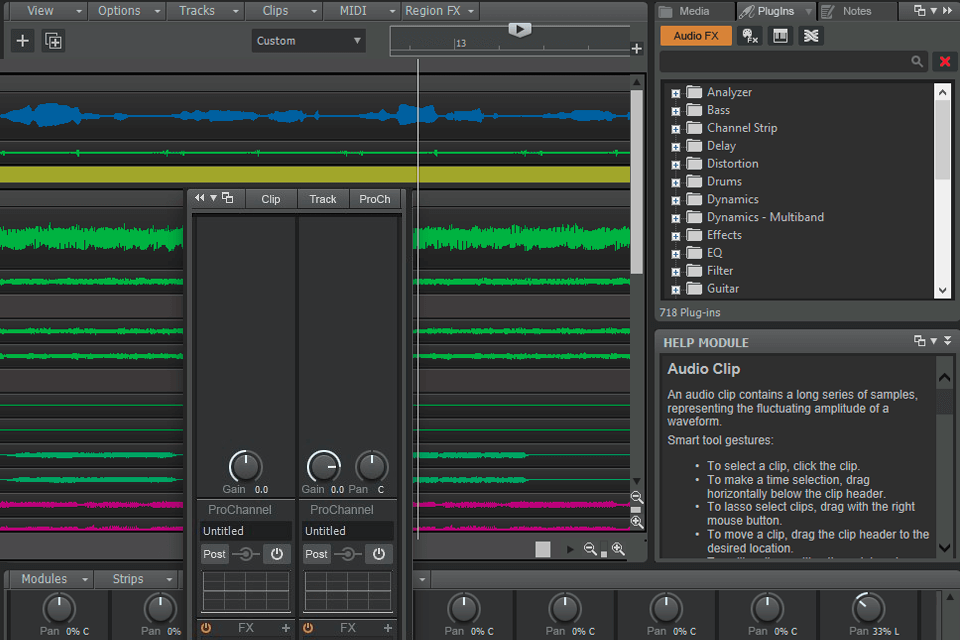This screenshot has width=960, height=640.
Task: Dock or undock the Help Module
Action: click(919, 341)
